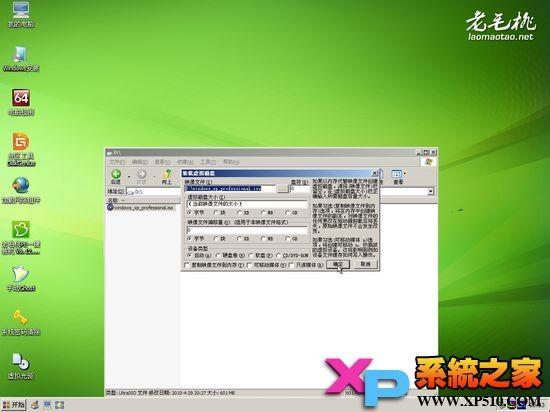Click the image file offset input field

247,230
